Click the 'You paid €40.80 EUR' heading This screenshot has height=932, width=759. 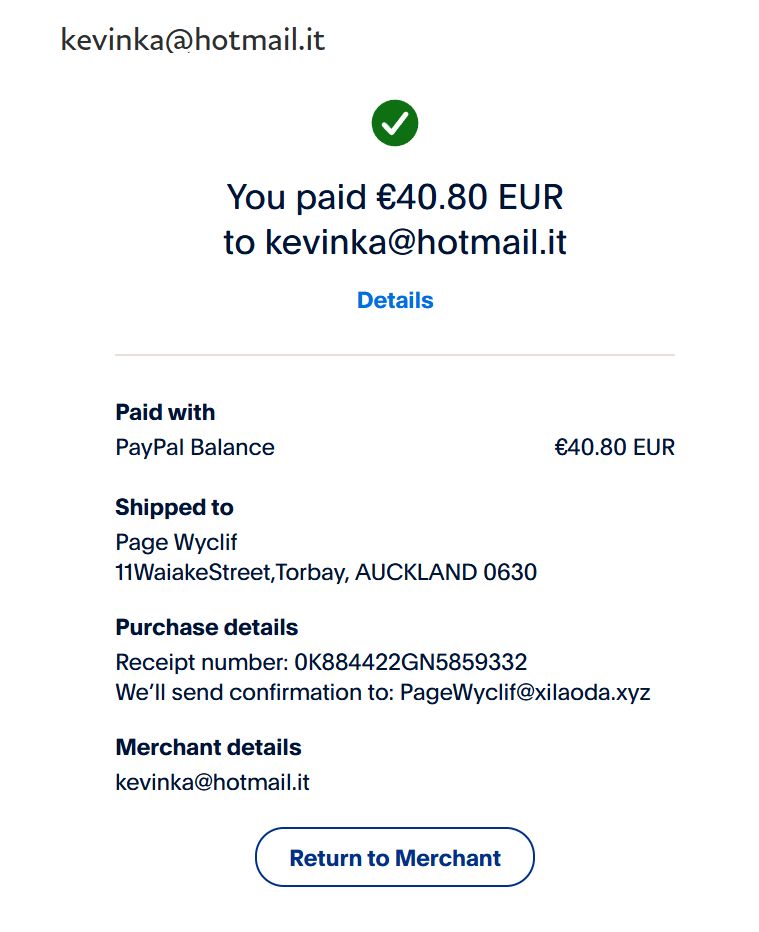tap(395, 197)
